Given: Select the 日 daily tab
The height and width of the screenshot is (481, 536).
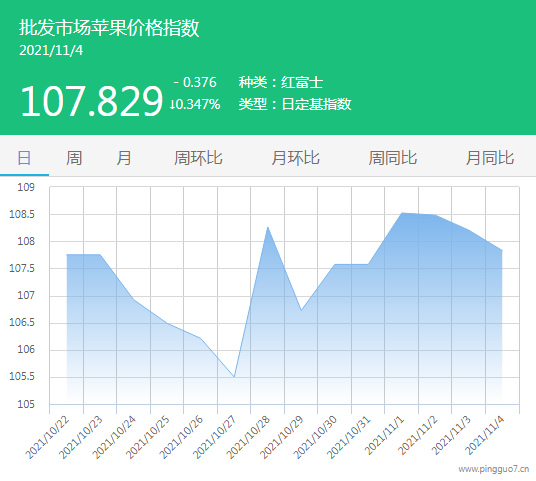Looking at the screenshot, I should pyautogui.click(x=24, y=158).
